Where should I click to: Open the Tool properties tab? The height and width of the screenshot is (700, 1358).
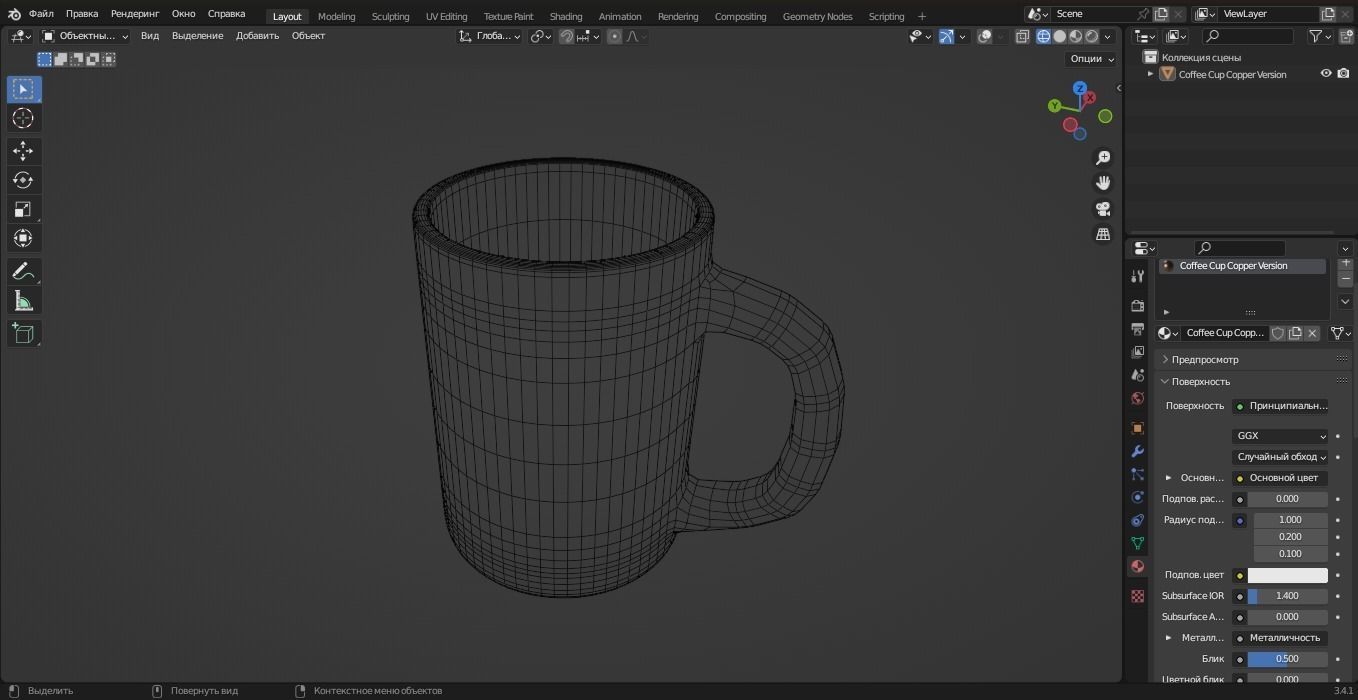pos(1137,276)
